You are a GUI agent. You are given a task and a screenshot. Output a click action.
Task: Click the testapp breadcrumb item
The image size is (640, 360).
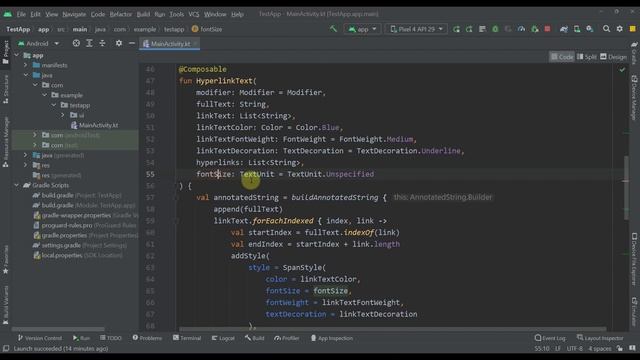pyautogui.click(x=174, y=29)
